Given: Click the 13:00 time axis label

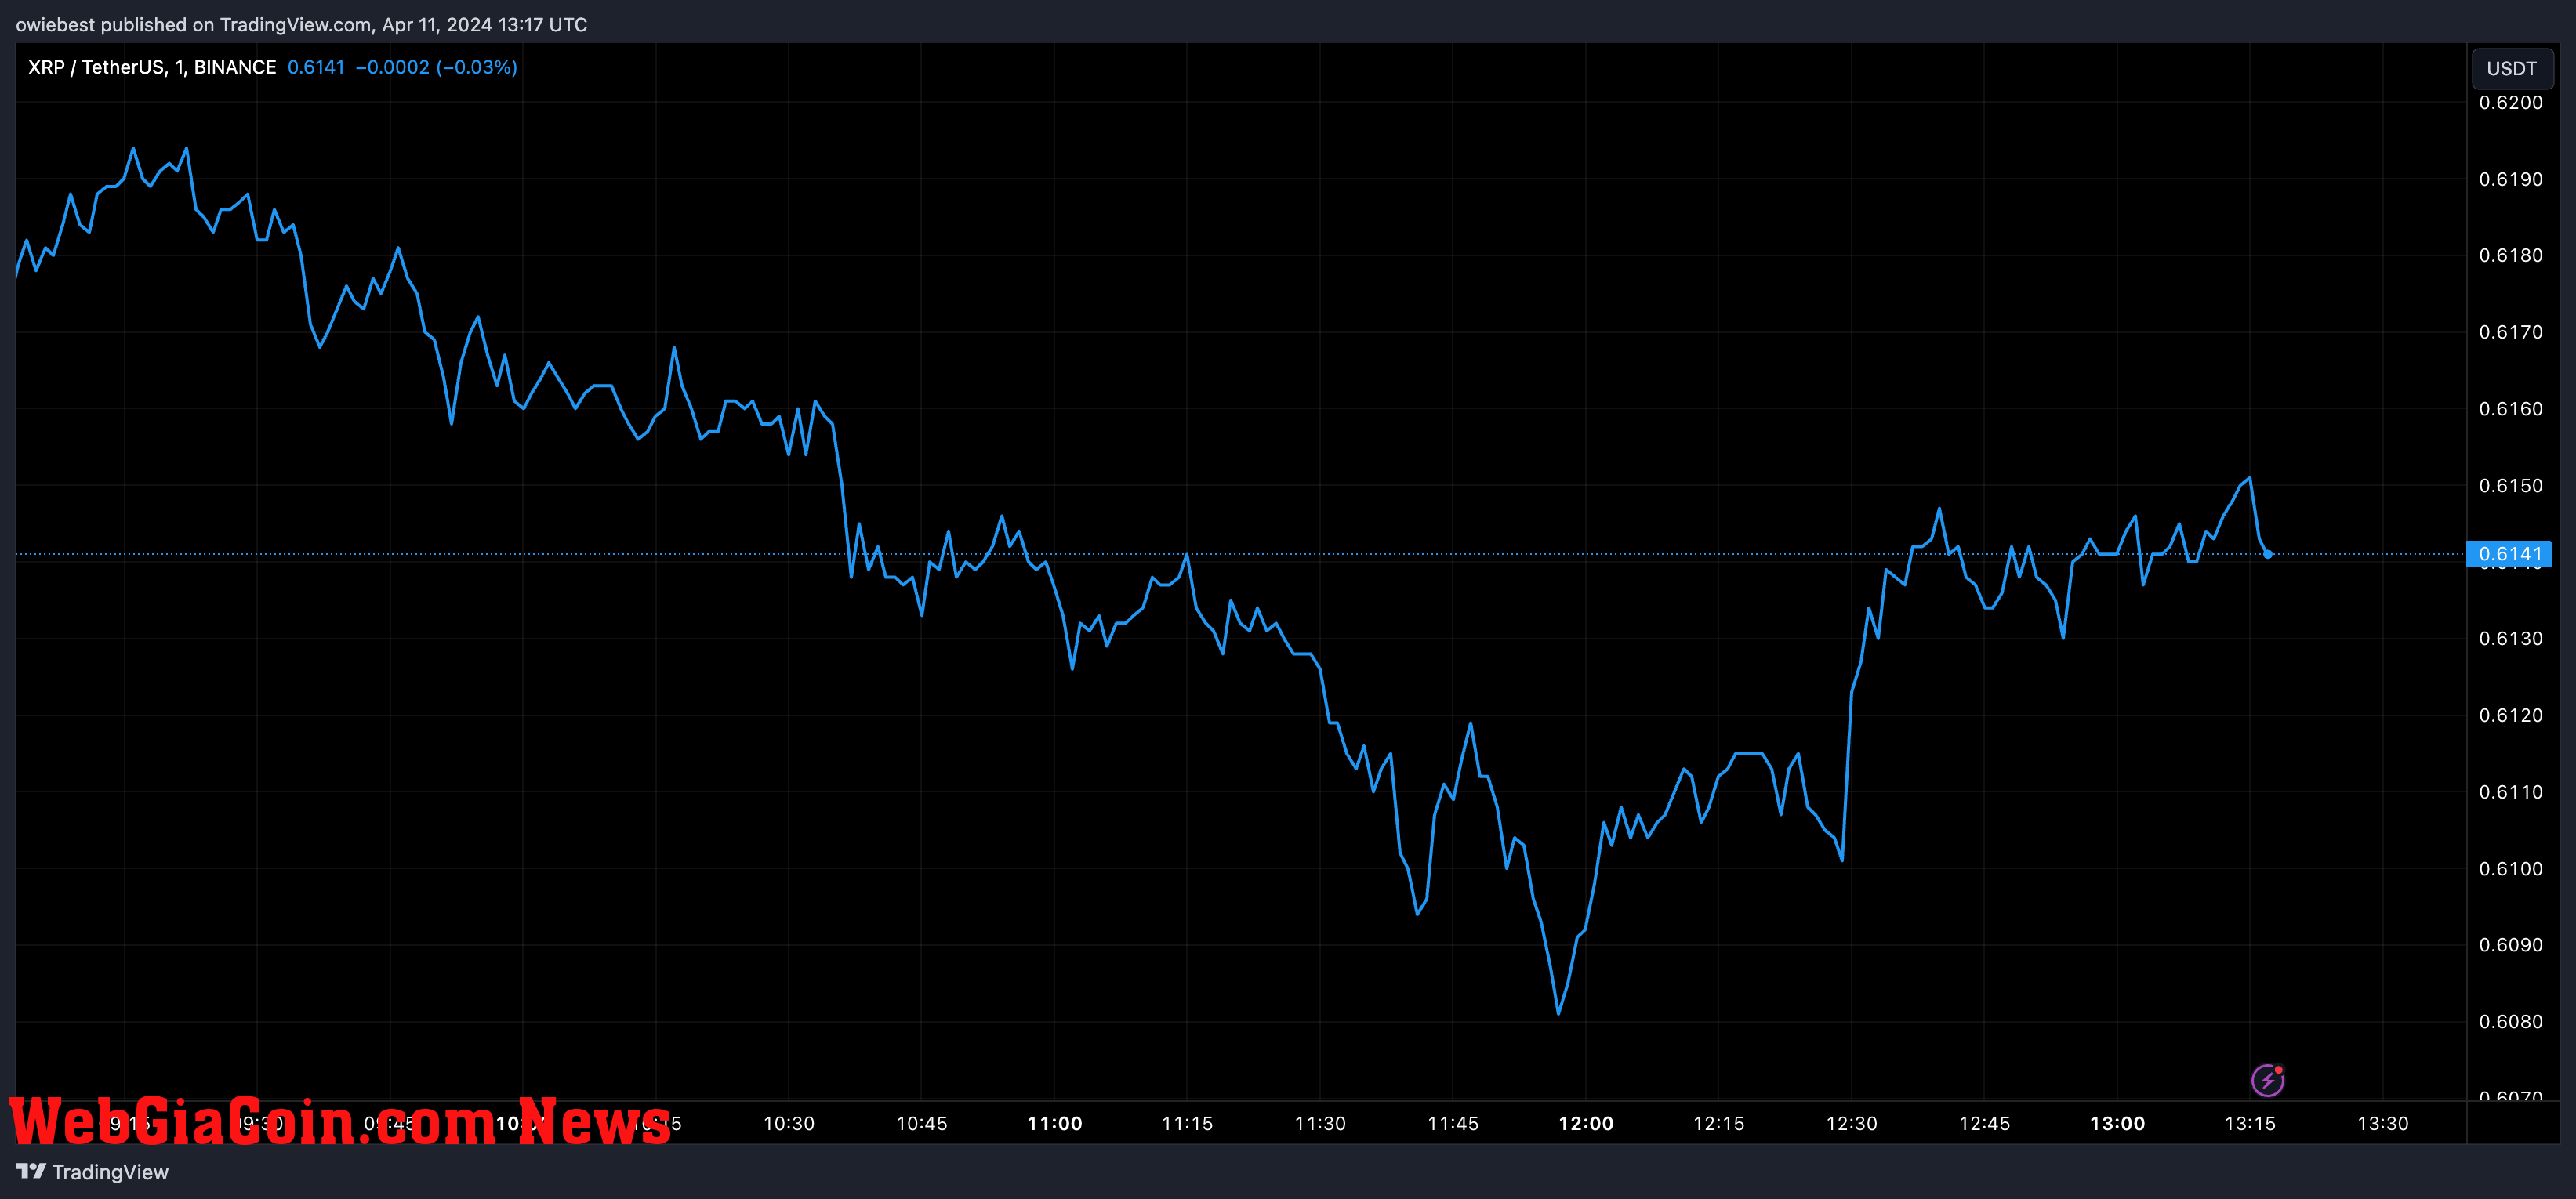Looking at the screenshot, I should (2117, 1123).
